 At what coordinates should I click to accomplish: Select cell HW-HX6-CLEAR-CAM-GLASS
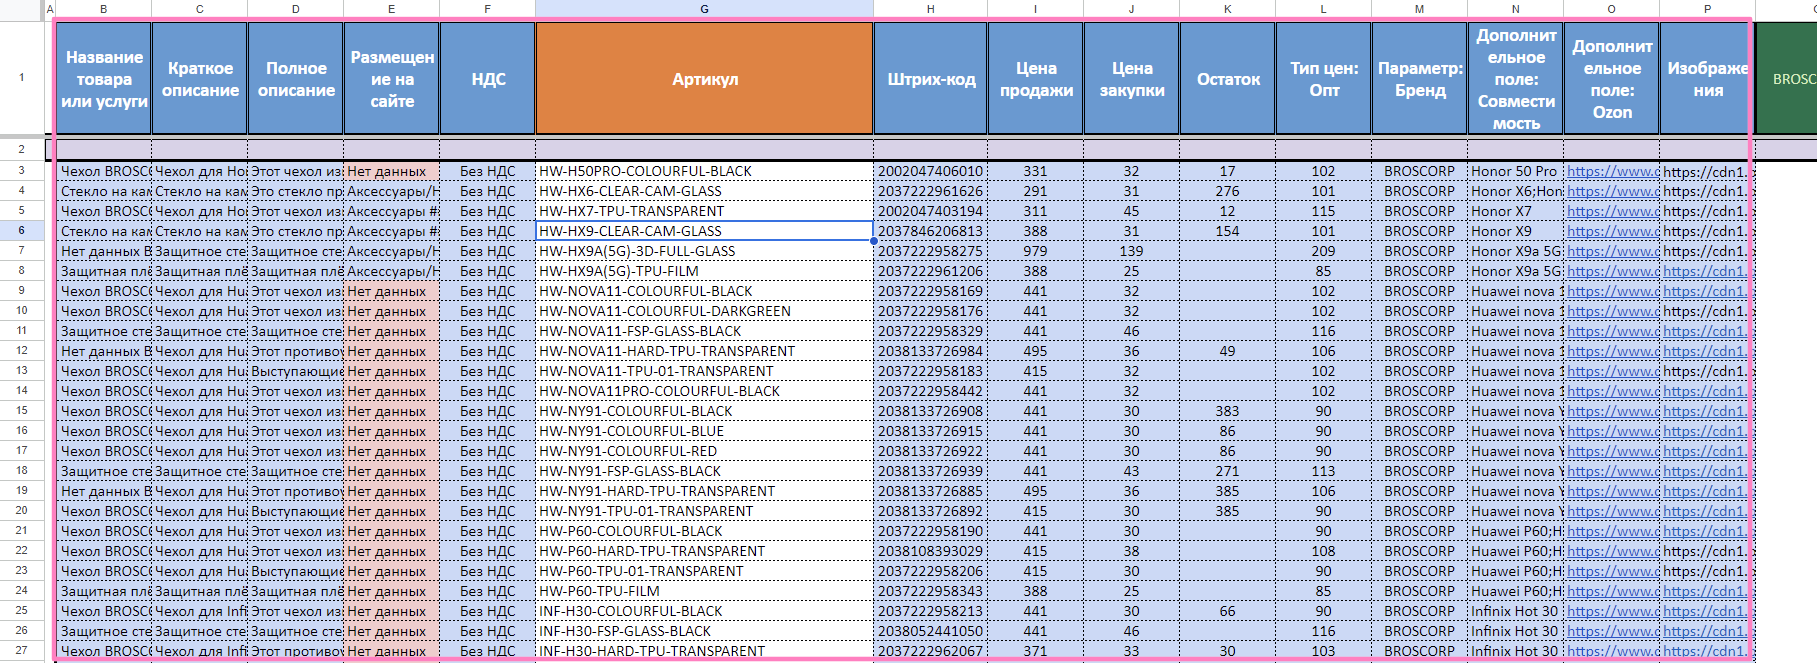tap(704, 191)
